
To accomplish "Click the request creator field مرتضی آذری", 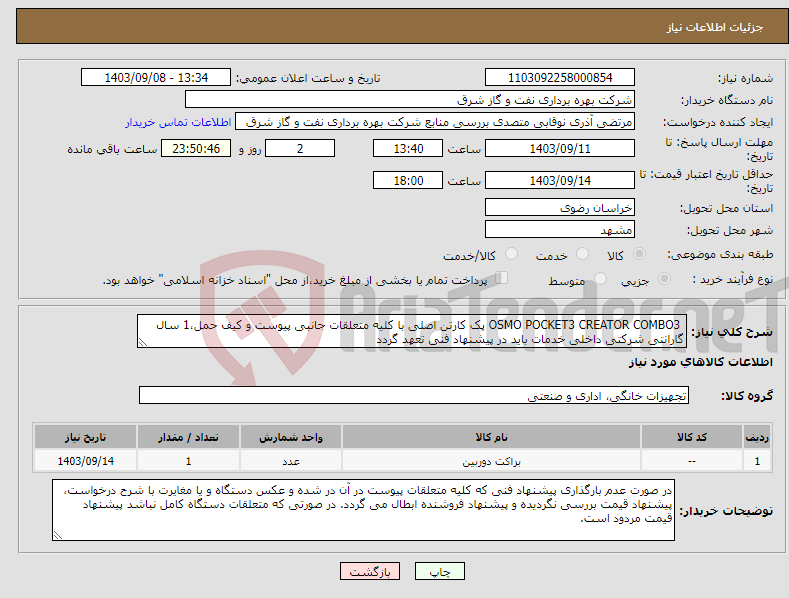I will (435, 122).
